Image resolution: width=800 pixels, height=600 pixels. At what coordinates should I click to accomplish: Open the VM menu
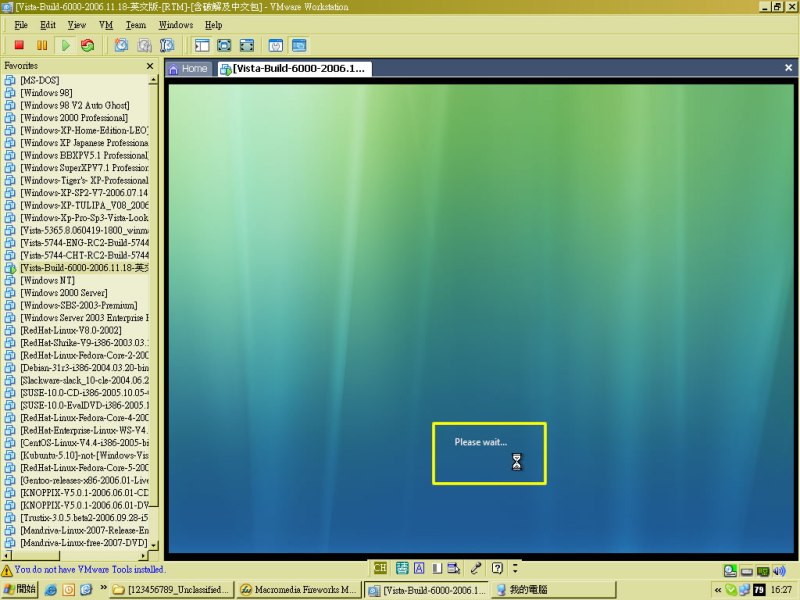106,24
